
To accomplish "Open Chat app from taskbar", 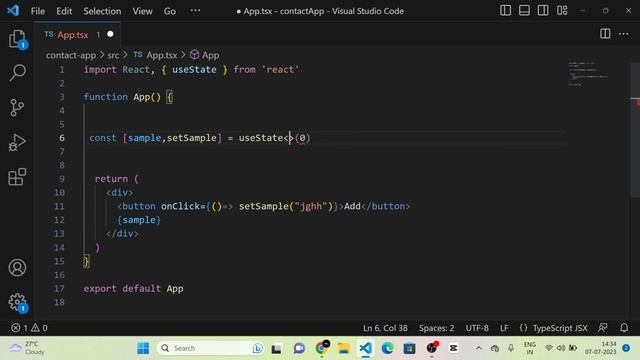I will tap(299, 348).
